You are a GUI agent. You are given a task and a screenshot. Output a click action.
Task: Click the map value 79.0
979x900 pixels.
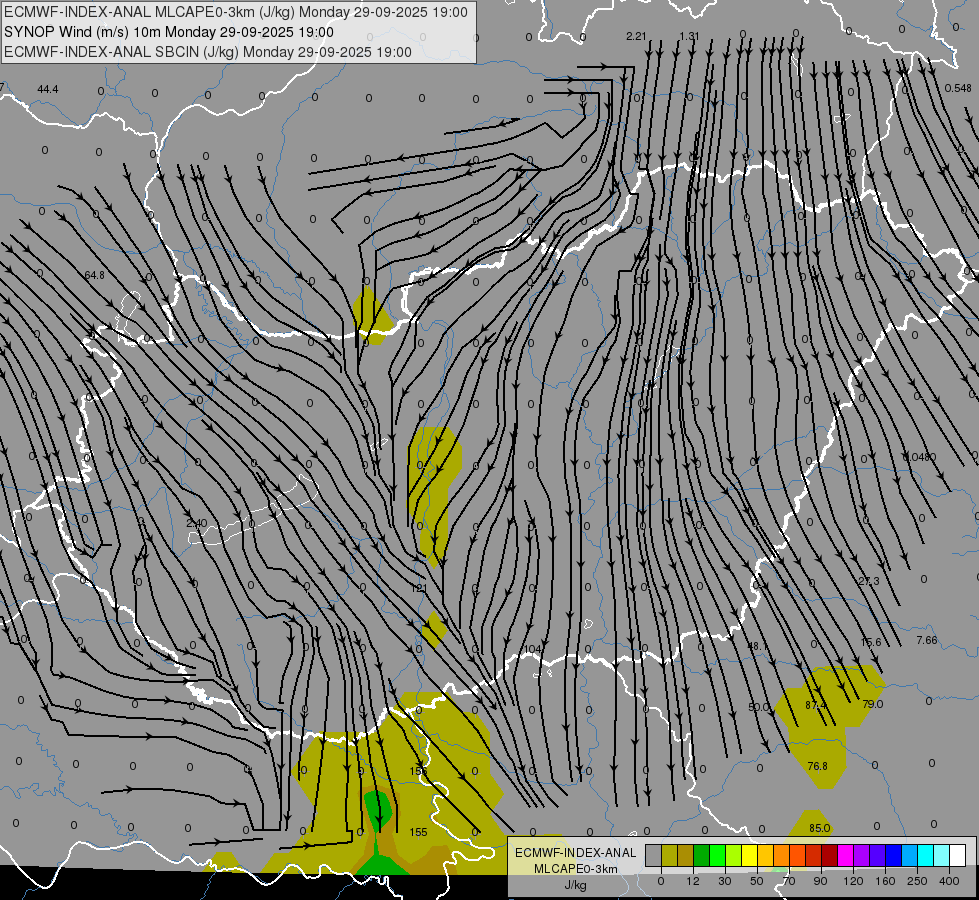coord(872,704)
